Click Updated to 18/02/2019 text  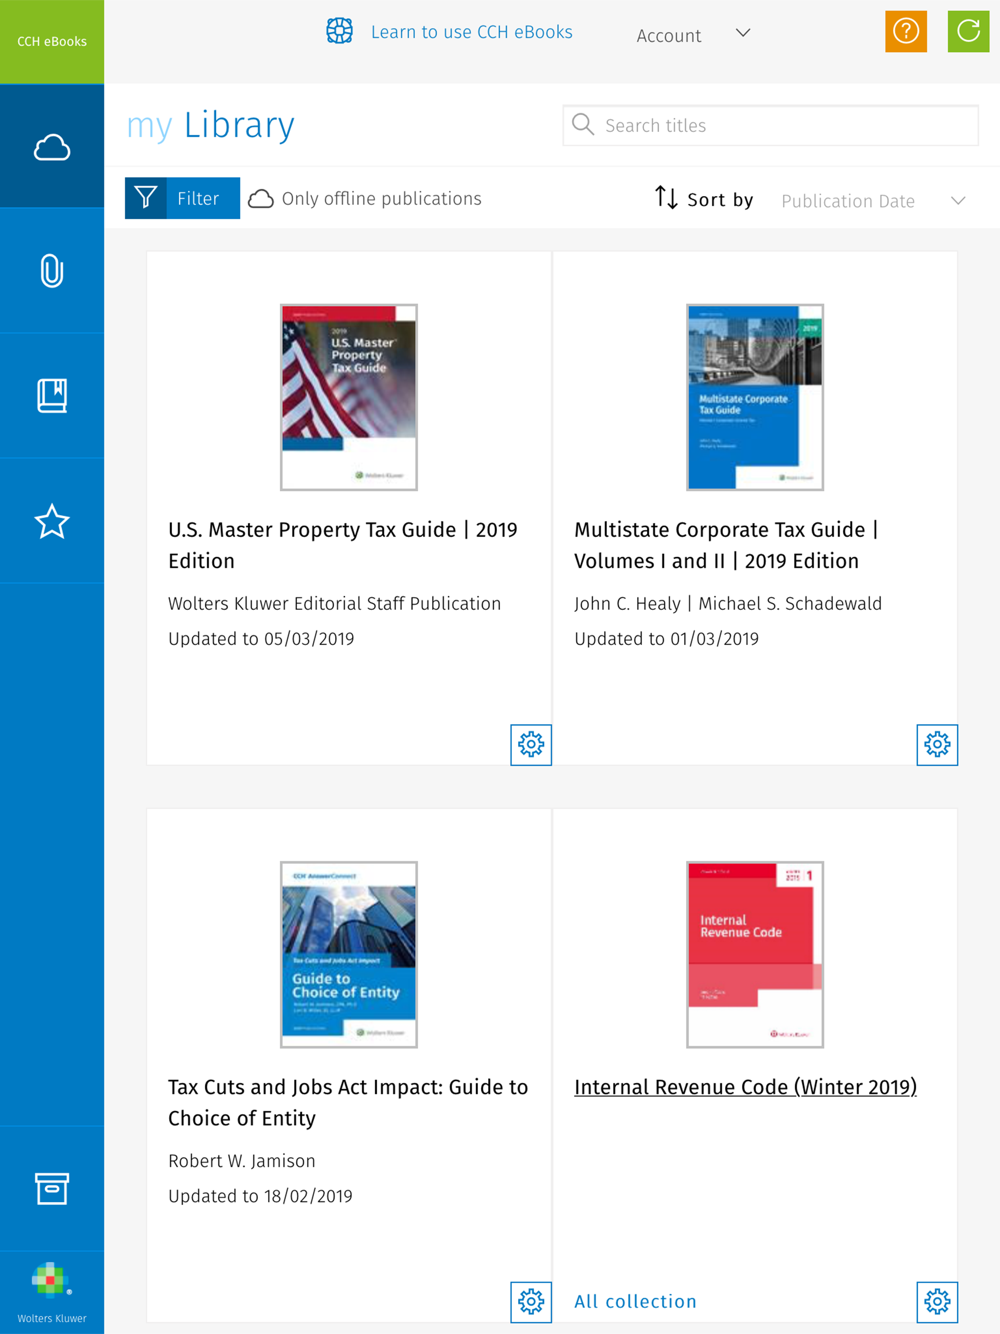260,1195
